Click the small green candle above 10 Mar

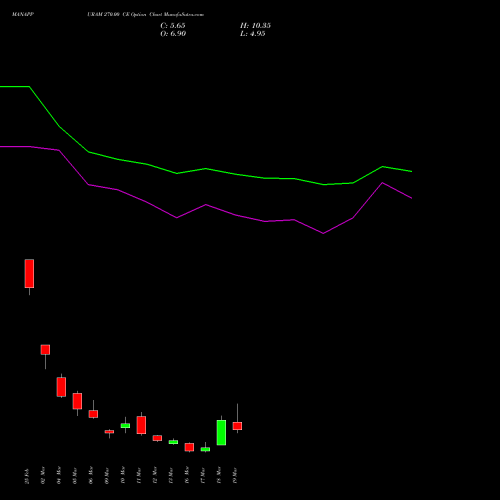[125, 426]
